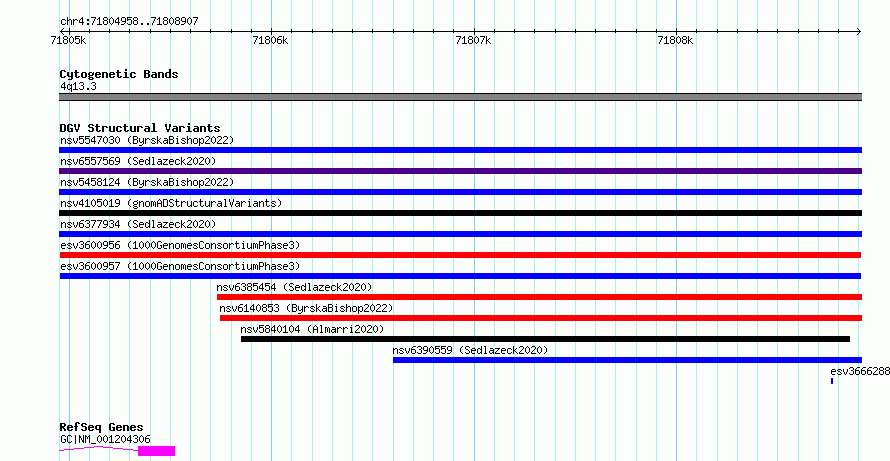890x461 pixels.
Task: Click the blue nsv5547030 variant bar
Action: pos(460,150)
